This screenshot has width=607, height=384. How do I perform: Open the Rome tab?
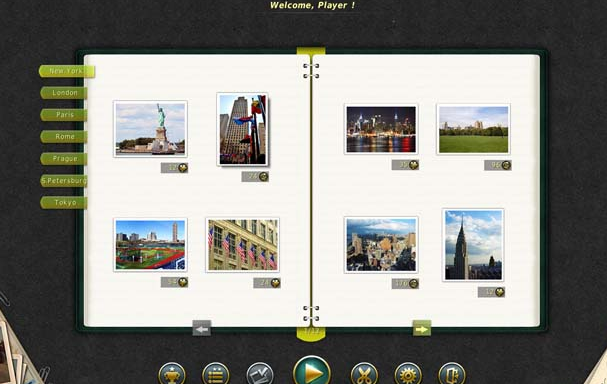[x=64, y=137]
